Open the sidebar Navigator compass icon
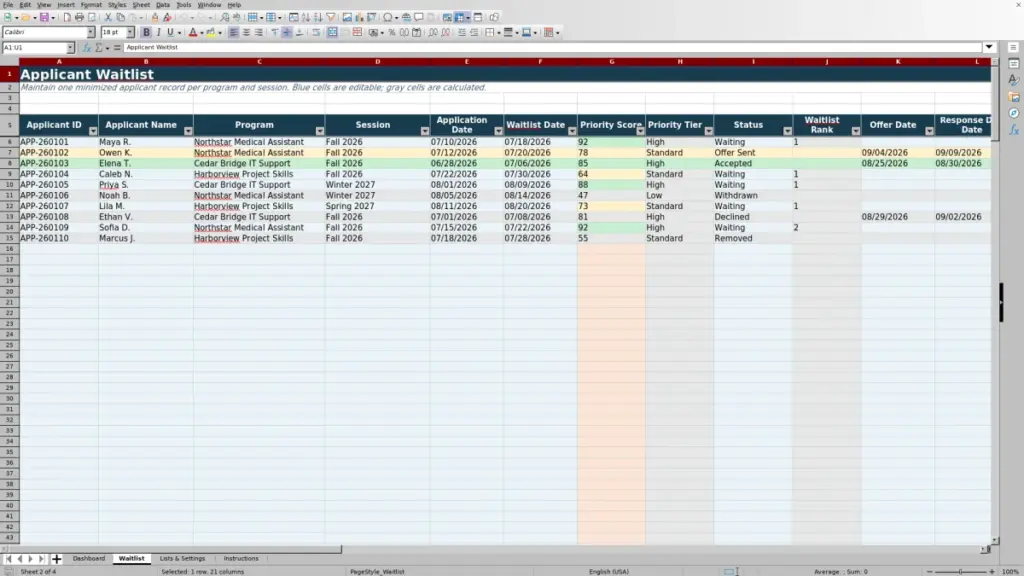Screen dimensions: 1024x576 [x=1014, y=113]
